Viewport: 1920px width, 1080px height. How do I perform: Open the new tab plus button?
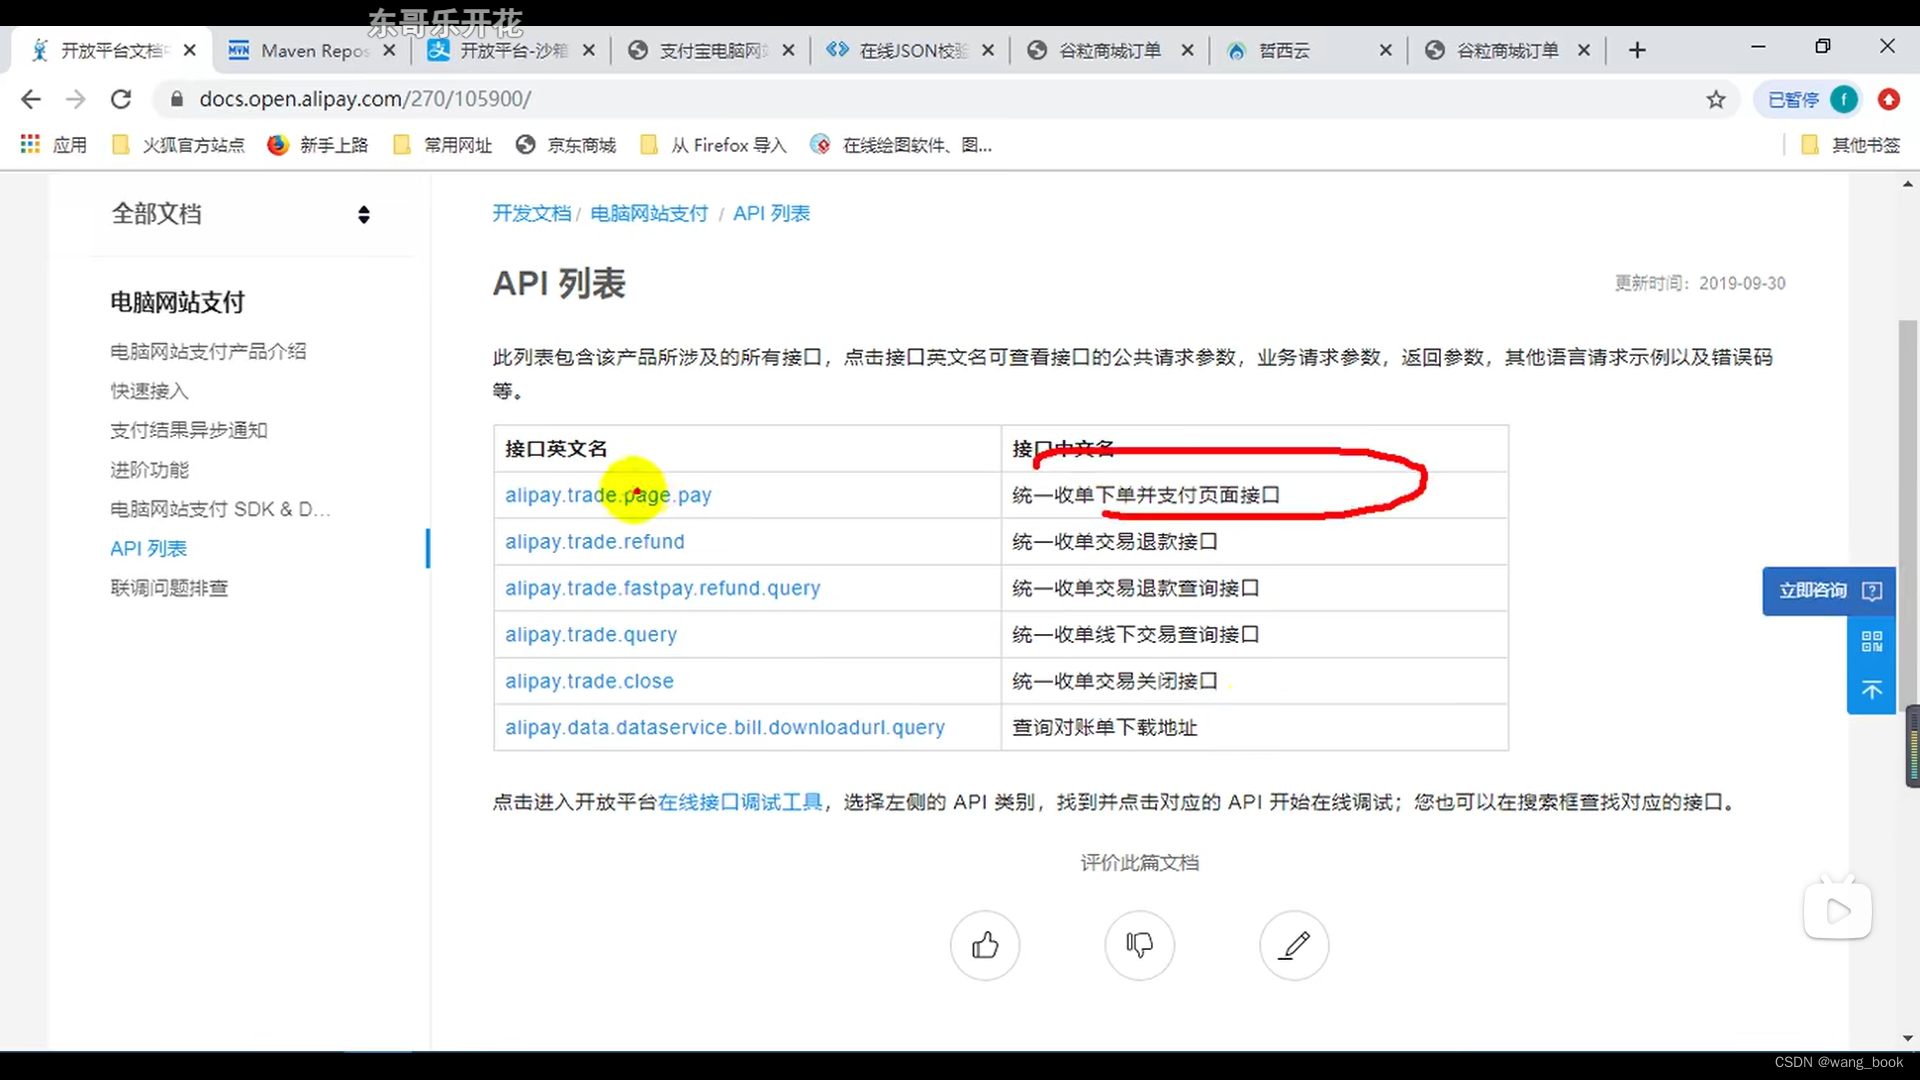pos(1637,50)
